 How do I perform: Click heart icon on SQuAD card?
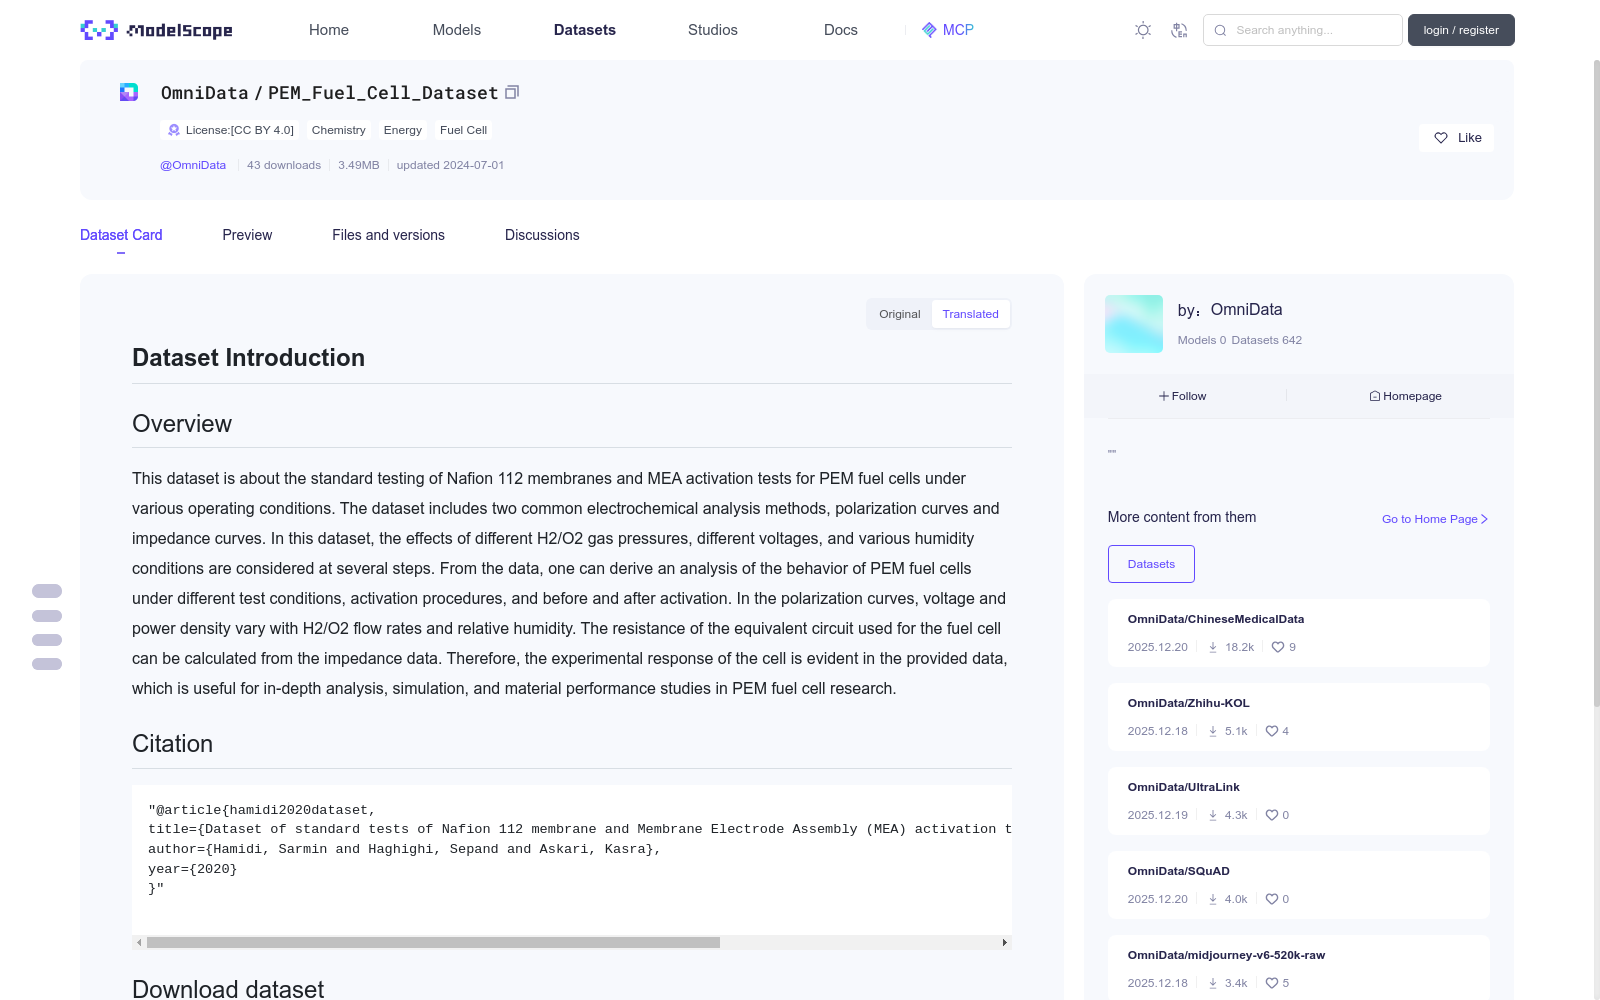pos(1272,899)
